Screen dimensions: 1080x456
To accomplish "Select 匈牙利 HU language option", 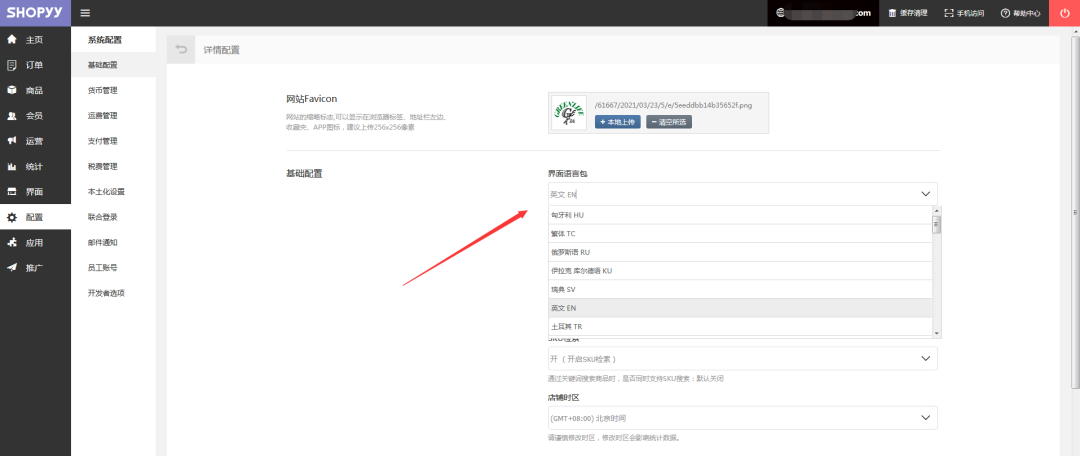I will pyautogui.click(x=740, y=215).
